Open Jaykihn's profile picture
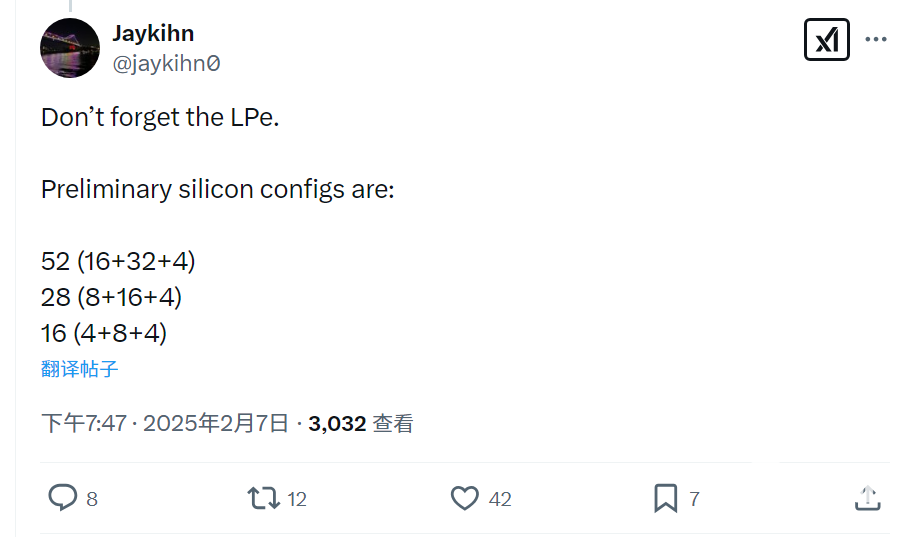Screen dimensions: 906x537 tap(70, 48)
